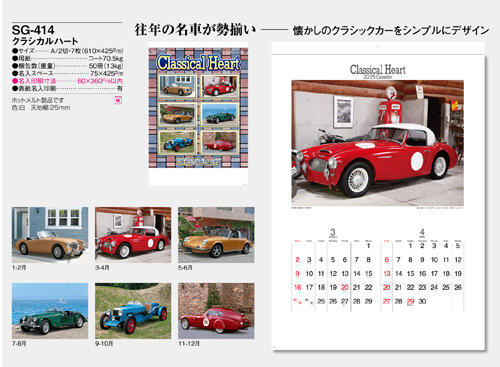Open the 7-8月 green roadster thumbnail

[x=50, y=311]
